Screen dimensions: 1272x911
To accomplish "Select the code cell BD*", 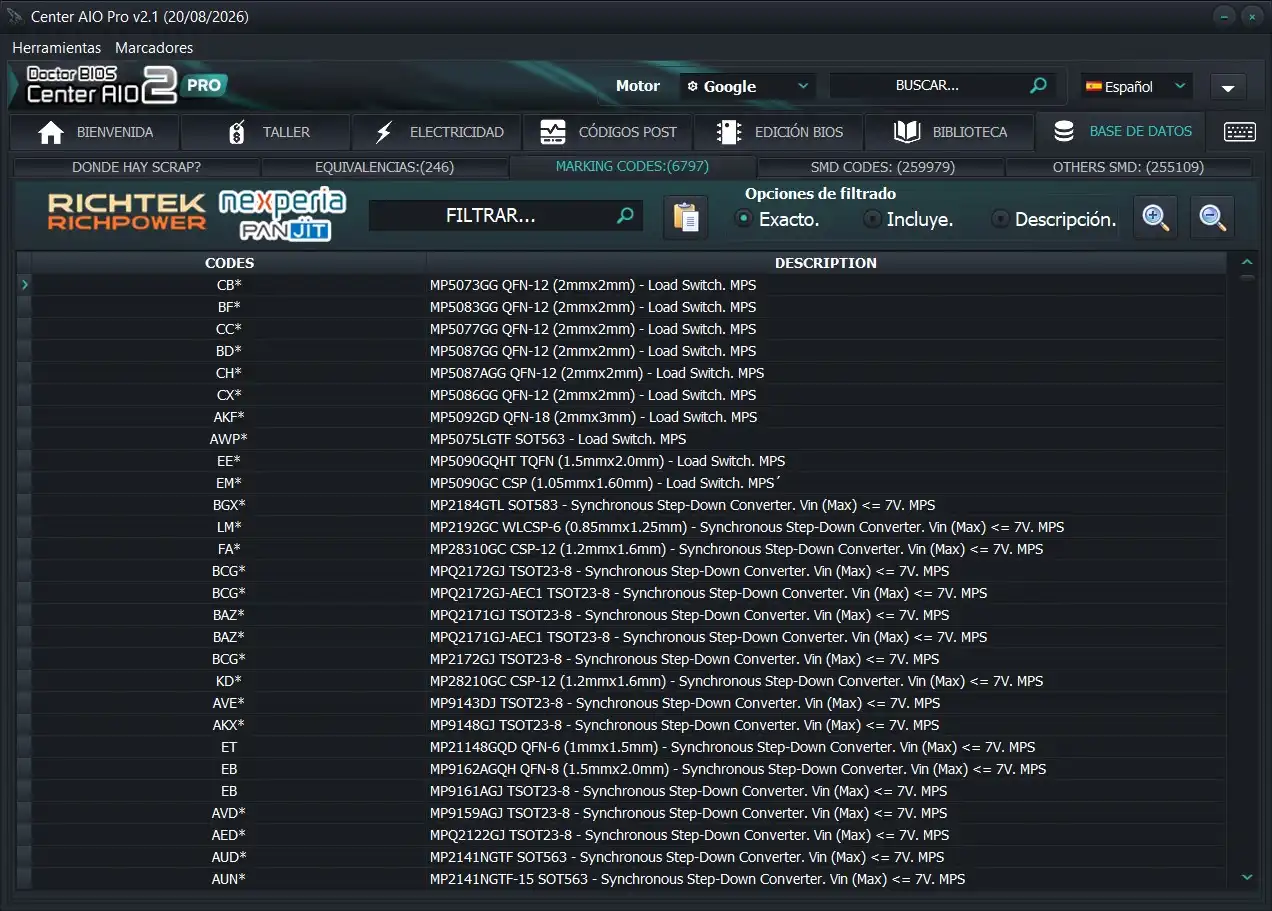I will click(x=229, y=351).
